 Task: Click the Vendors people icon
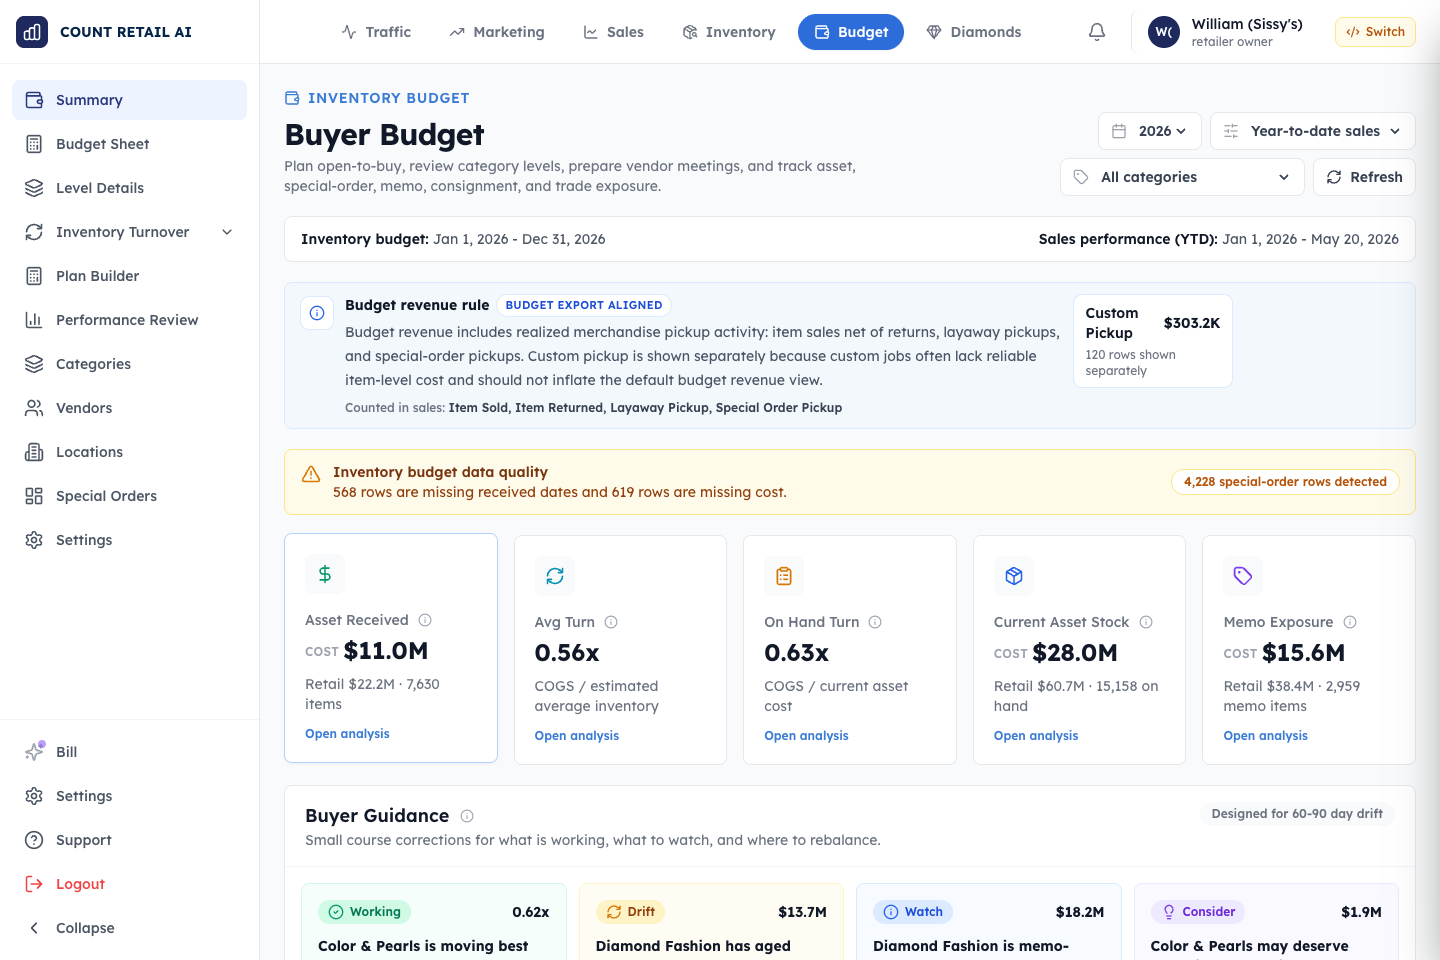pyautogui.click(x=34, y=408)
